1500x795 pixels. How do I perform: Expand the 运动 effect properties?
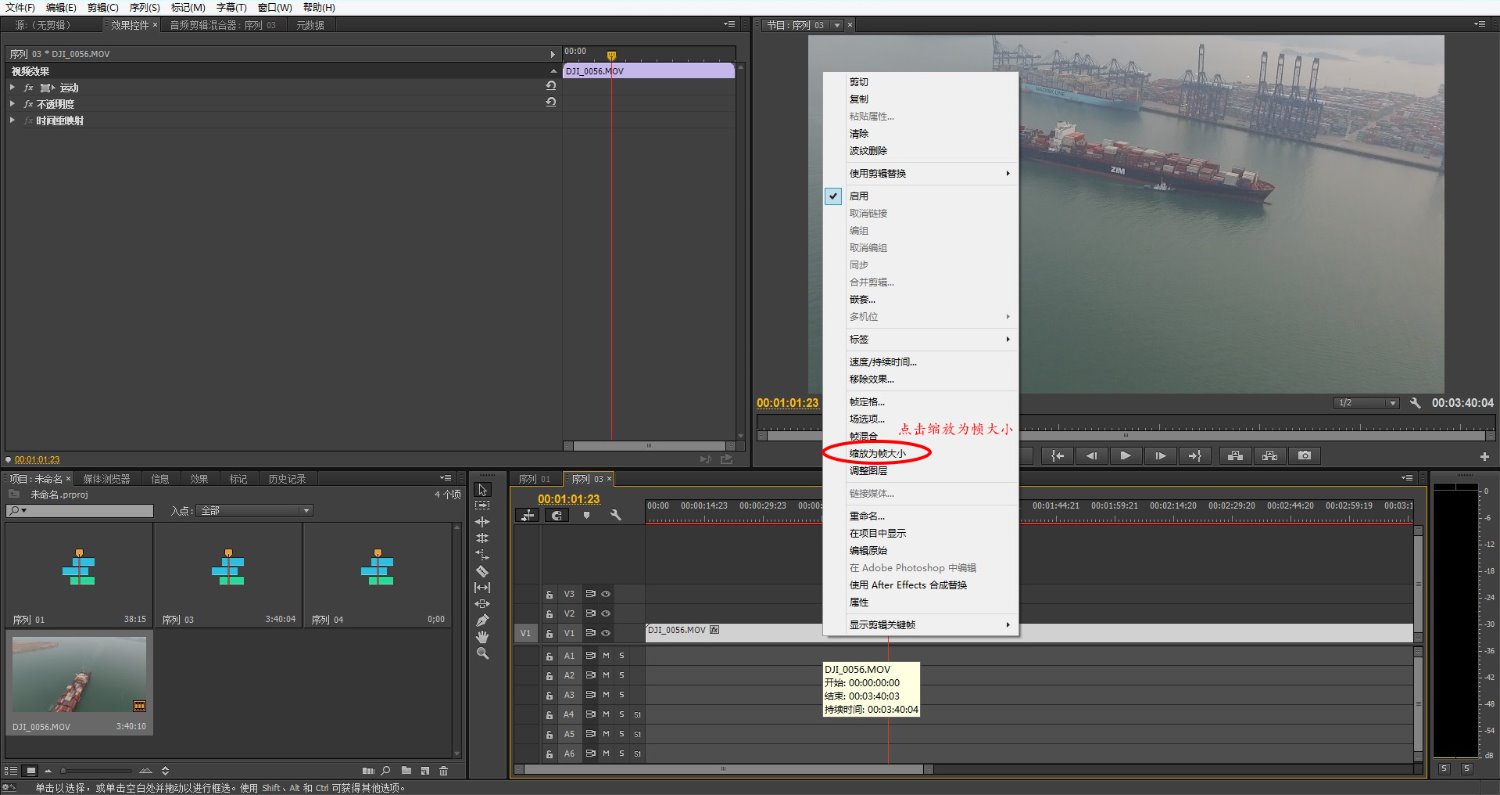(12, 87)
